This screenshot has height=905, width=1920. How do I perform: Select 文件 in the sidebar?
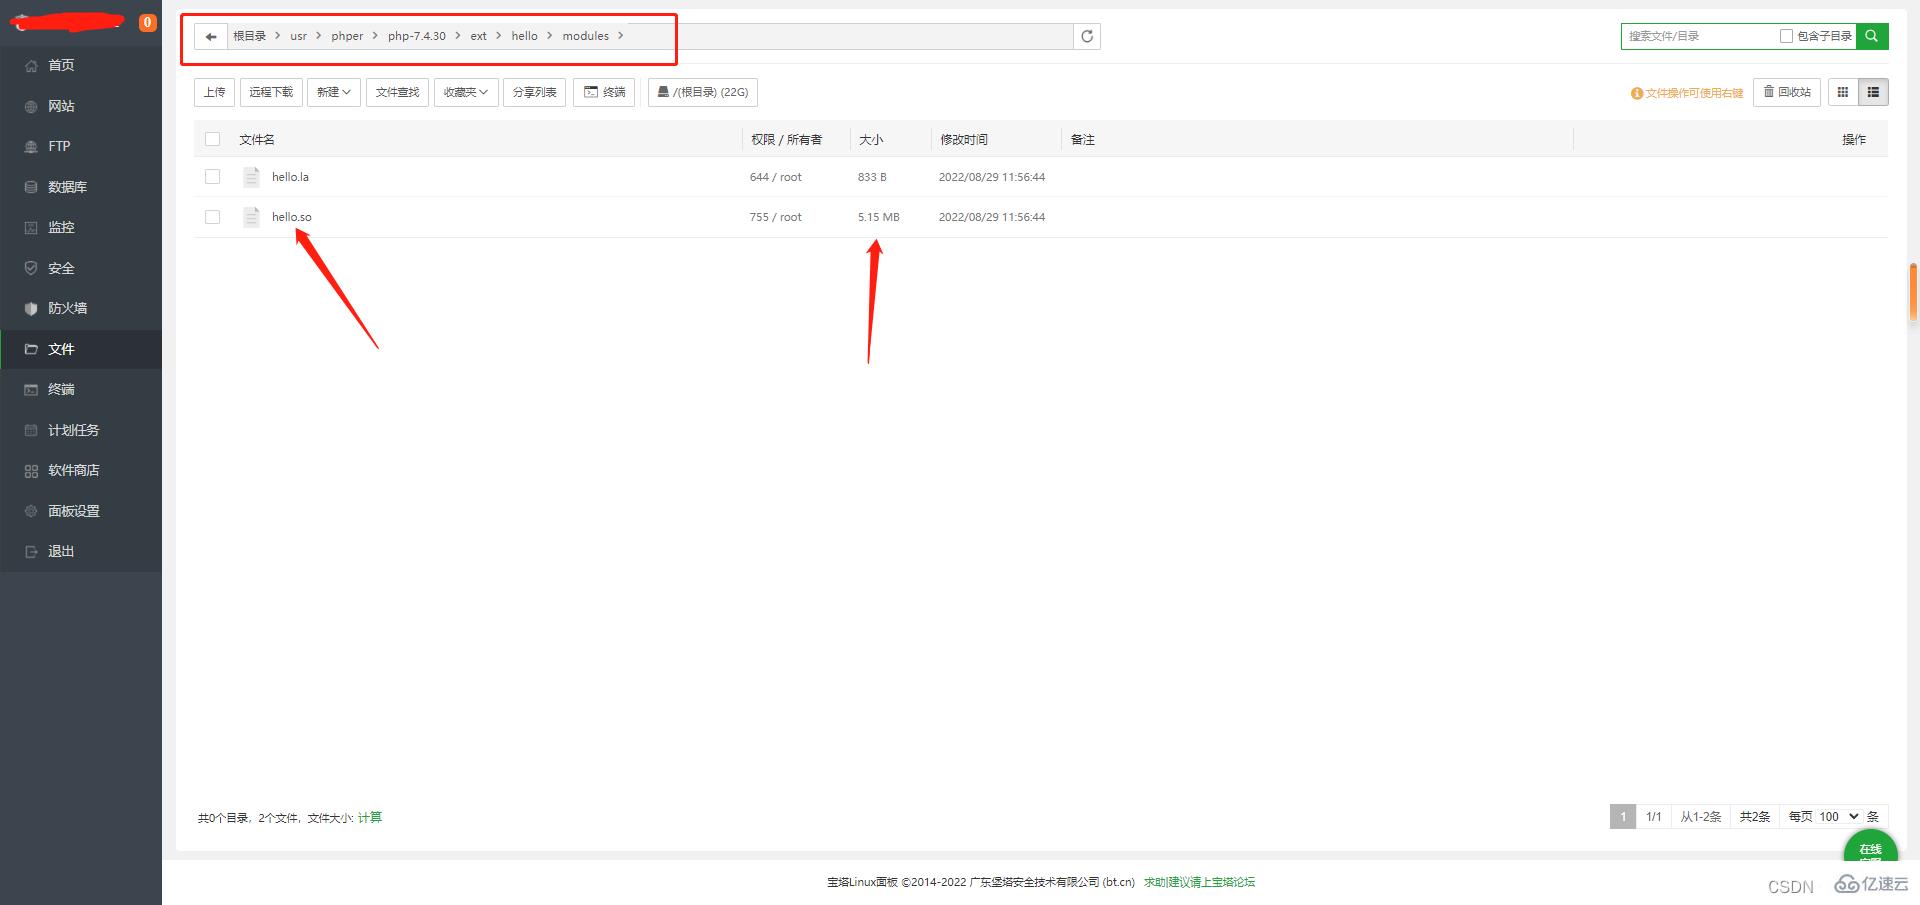pos(81,349)
